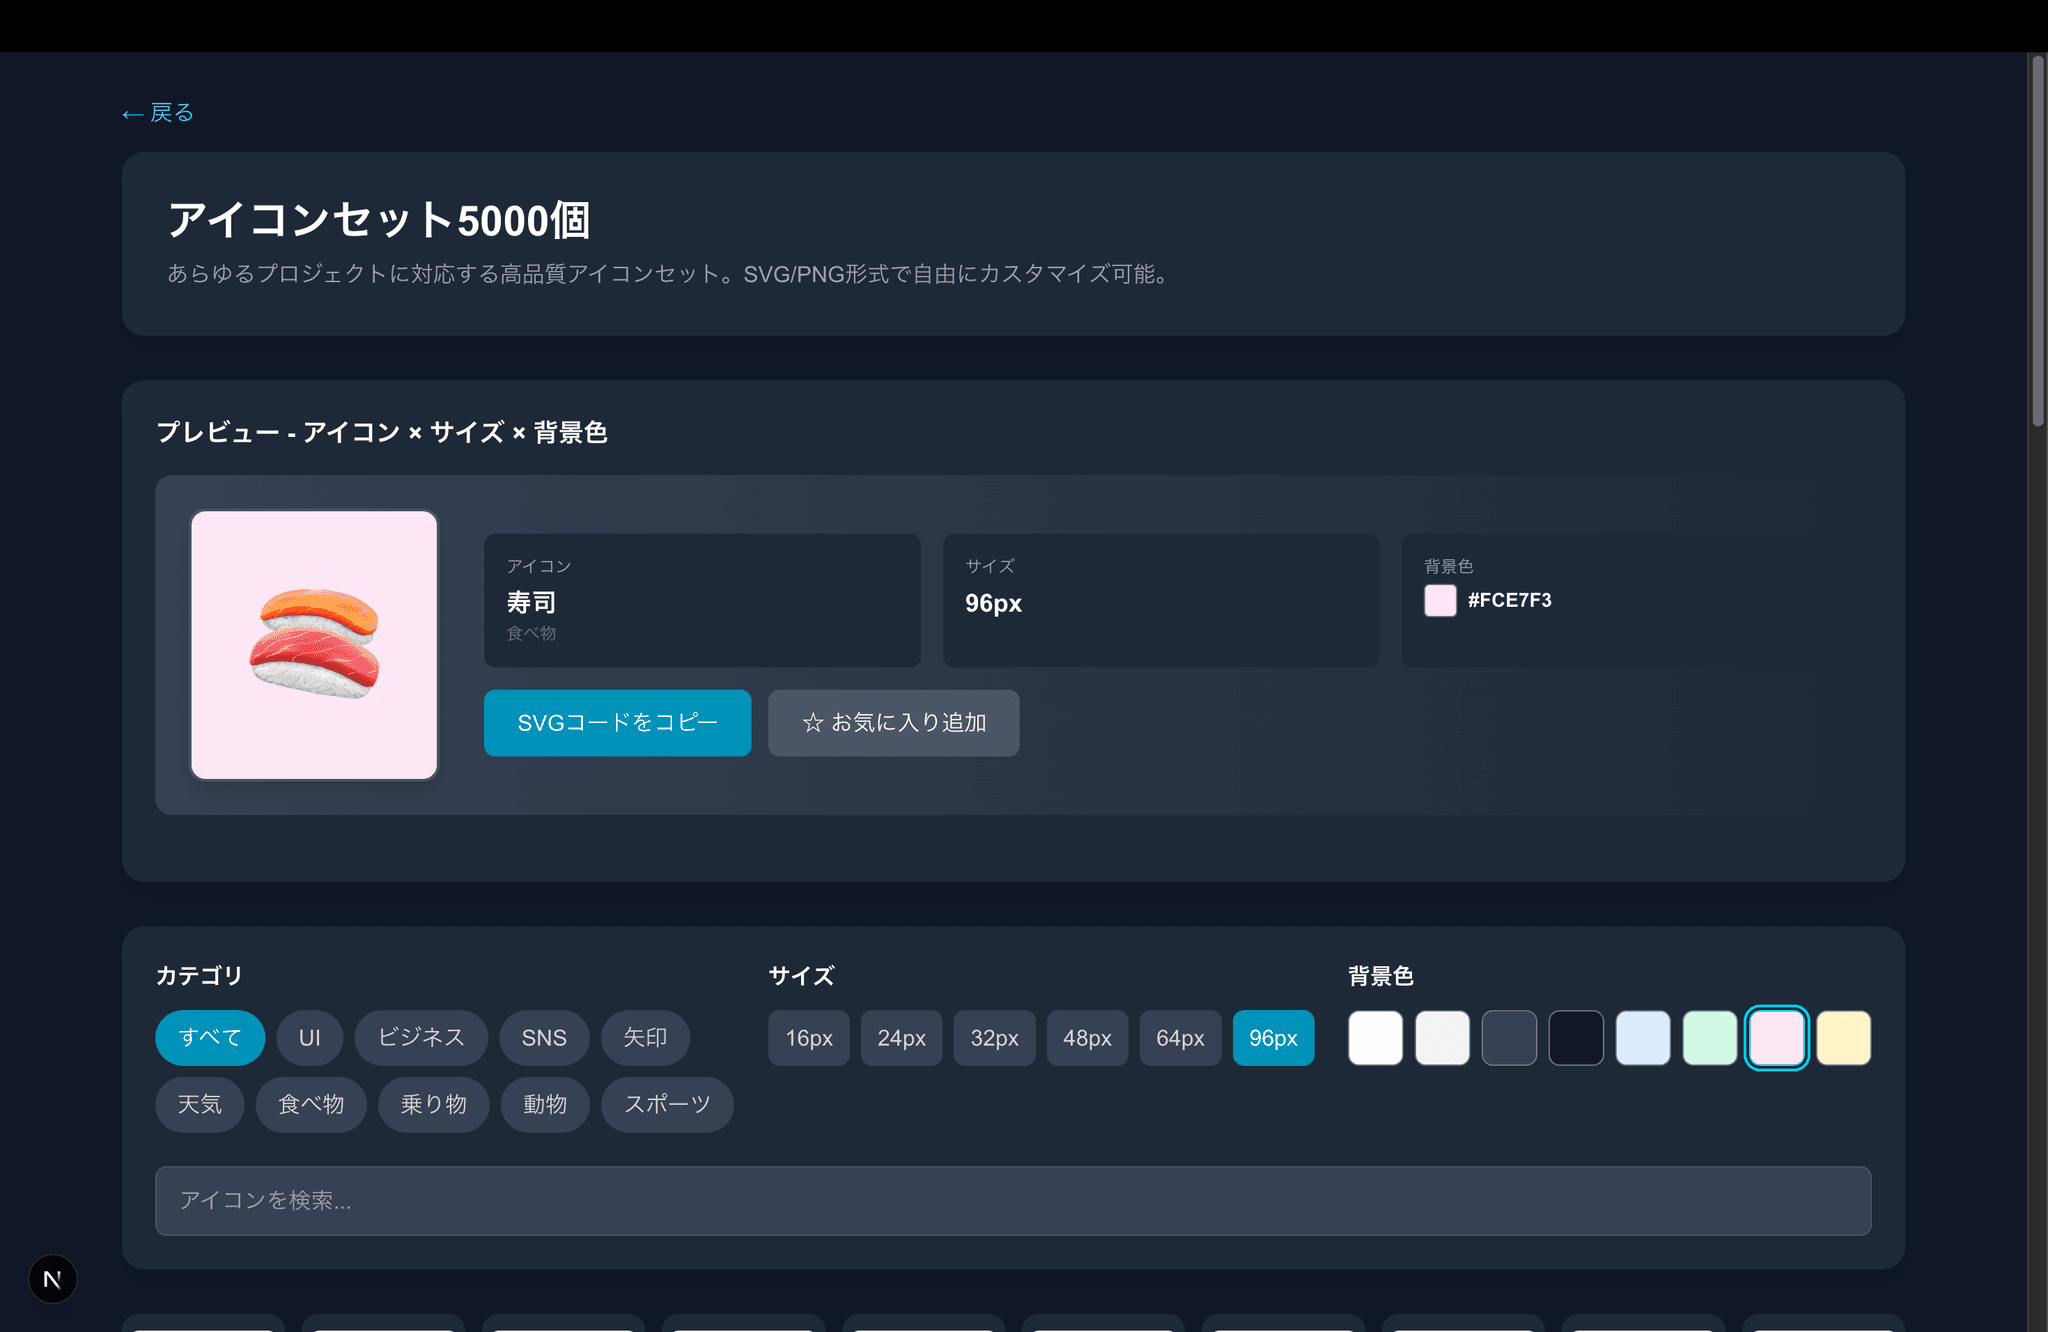Select the white background swatch
This screenshot has width=2048, height=1332.
(1375, 1038)
